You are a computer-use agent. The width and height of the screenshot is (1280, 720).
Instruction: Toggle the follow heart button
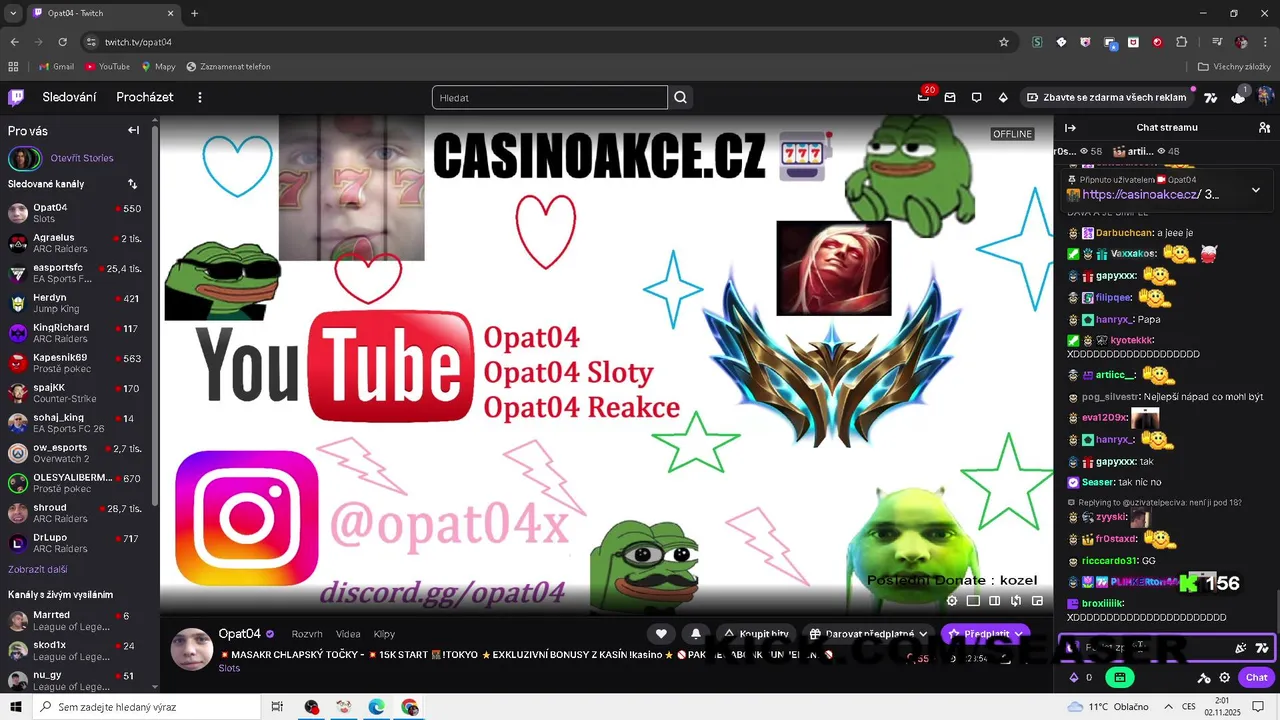pos(661,634)
